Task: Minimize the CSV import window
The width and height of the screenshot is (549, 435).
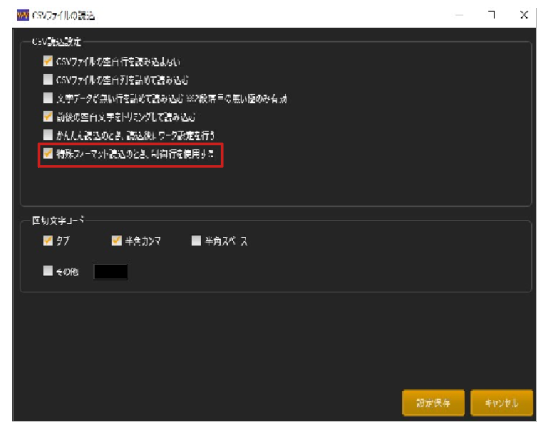Action: pyautogui.click(x=459, y=15)
